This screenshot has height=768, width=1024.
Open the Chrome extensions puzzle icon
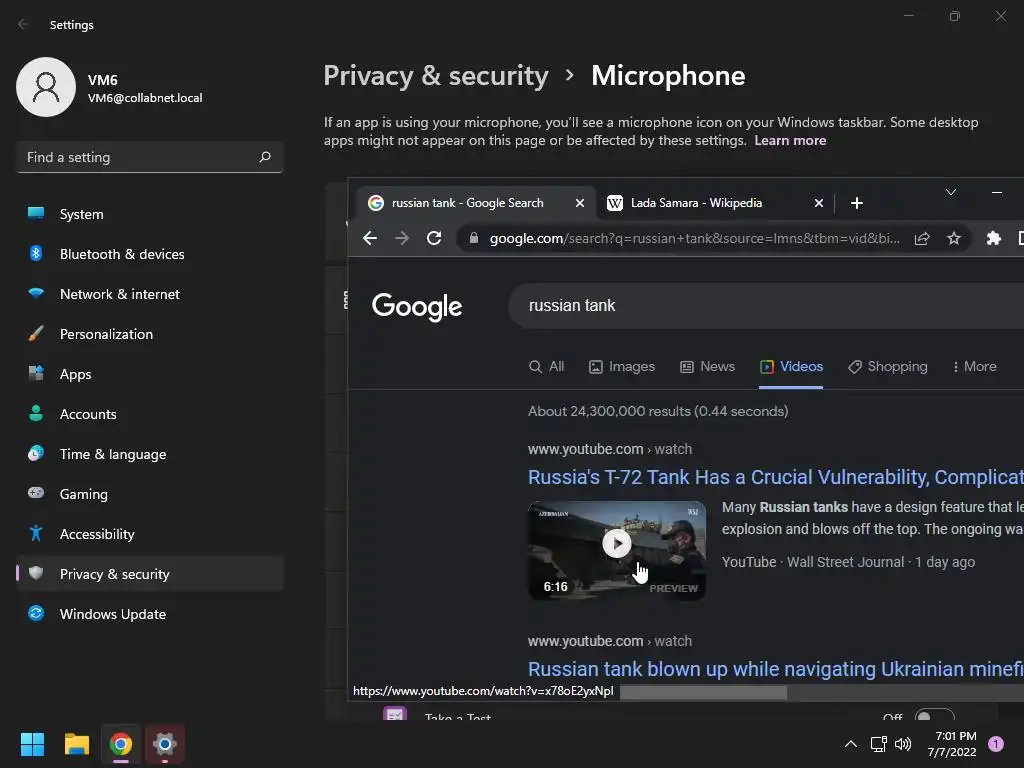pyautogui.click(x=993, y=238)
